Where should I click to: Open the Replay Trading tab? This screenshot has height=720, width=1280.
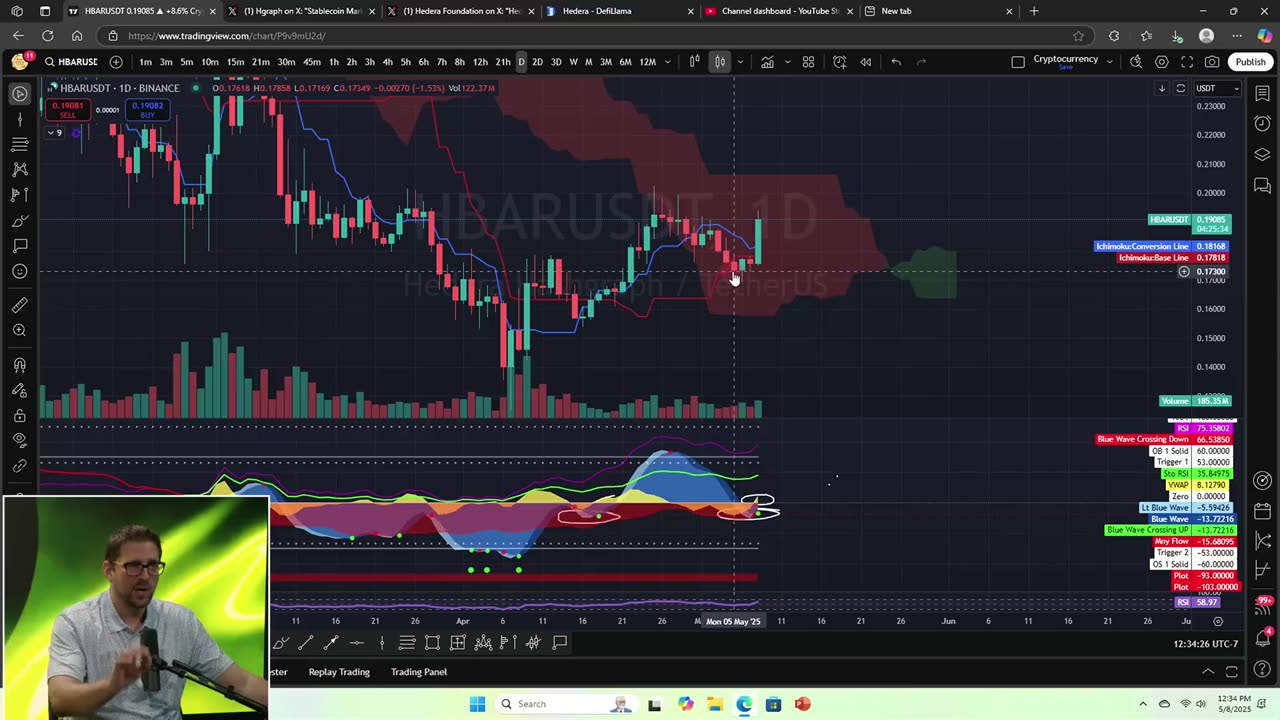pyautogui.click(x=339, y=672)
